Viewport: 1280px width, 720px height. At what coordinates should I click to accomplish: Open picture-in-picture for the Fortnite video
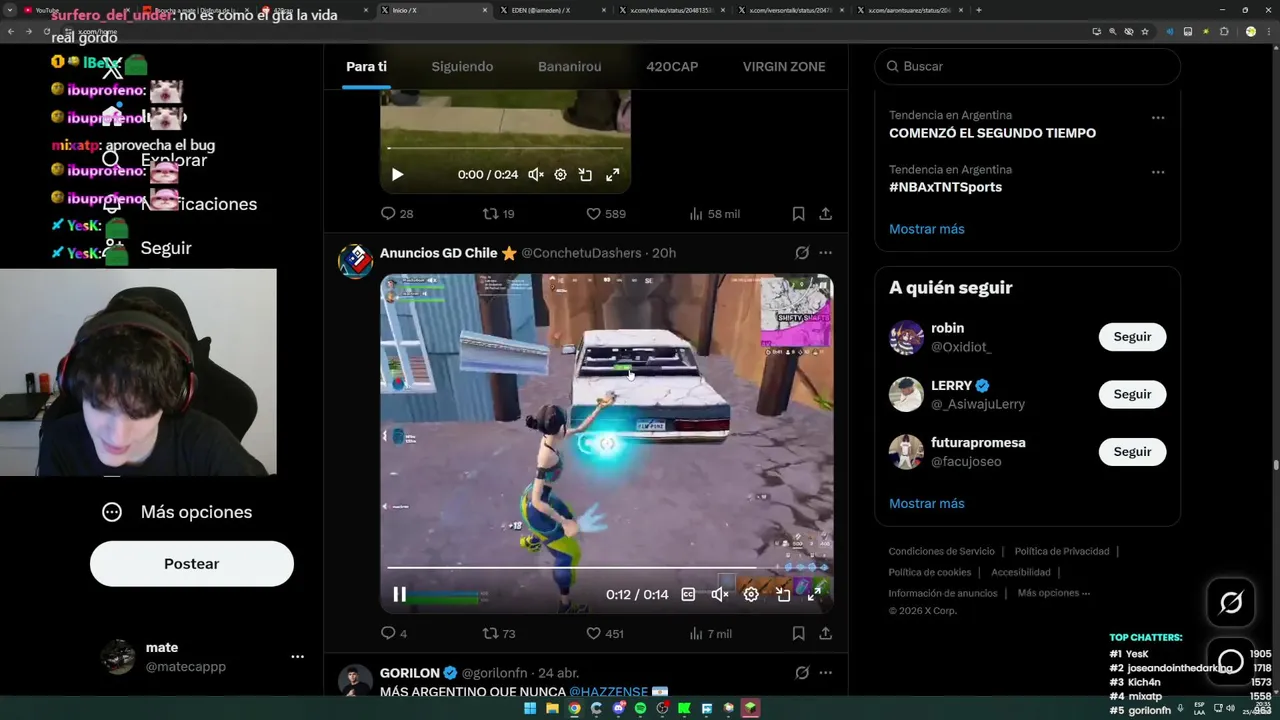coord(783,594)
